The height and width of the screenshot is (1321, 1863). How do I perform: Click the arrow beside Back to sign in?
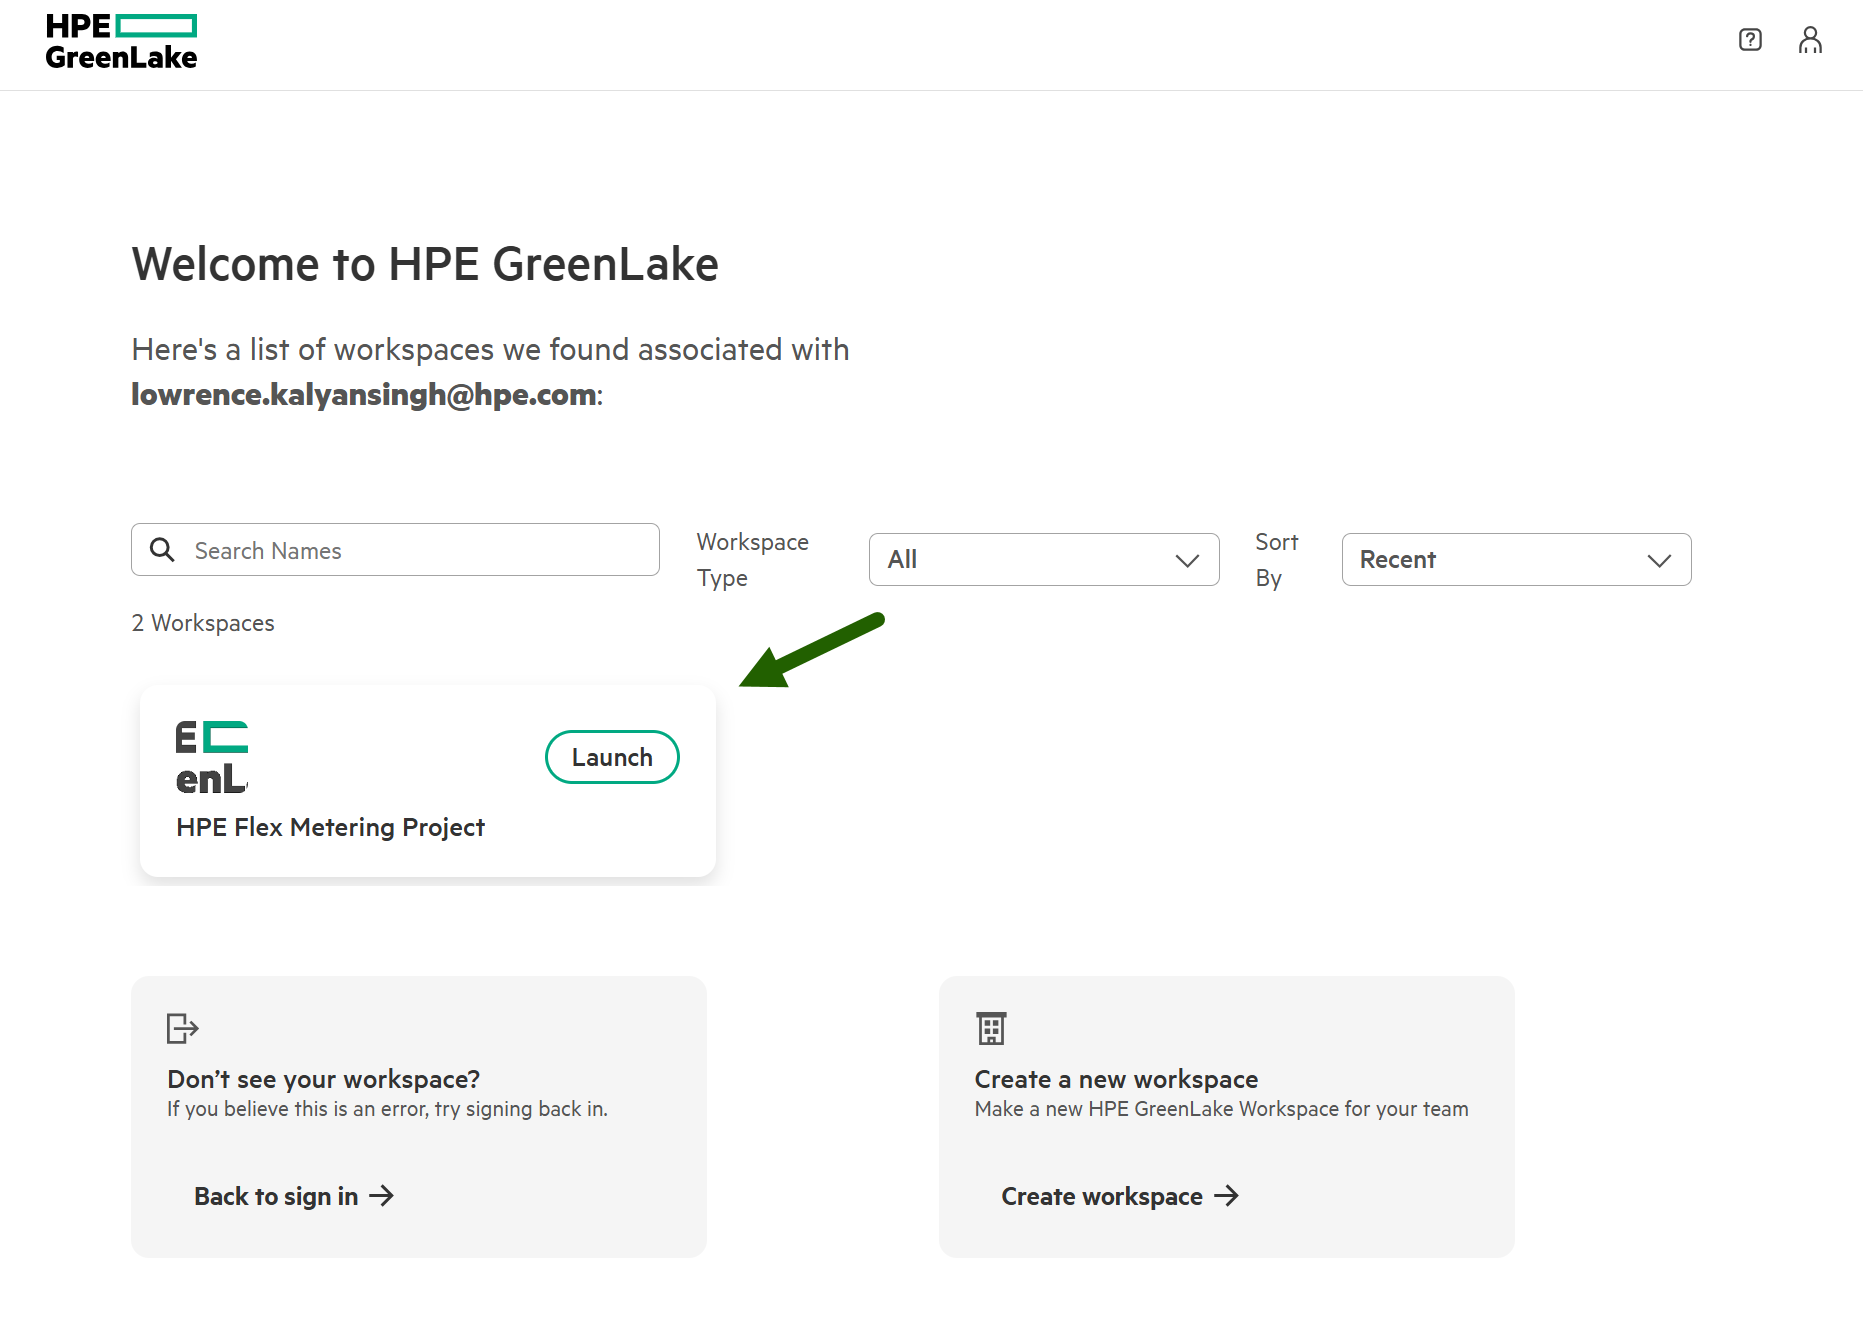click(x=381, y=1196)
